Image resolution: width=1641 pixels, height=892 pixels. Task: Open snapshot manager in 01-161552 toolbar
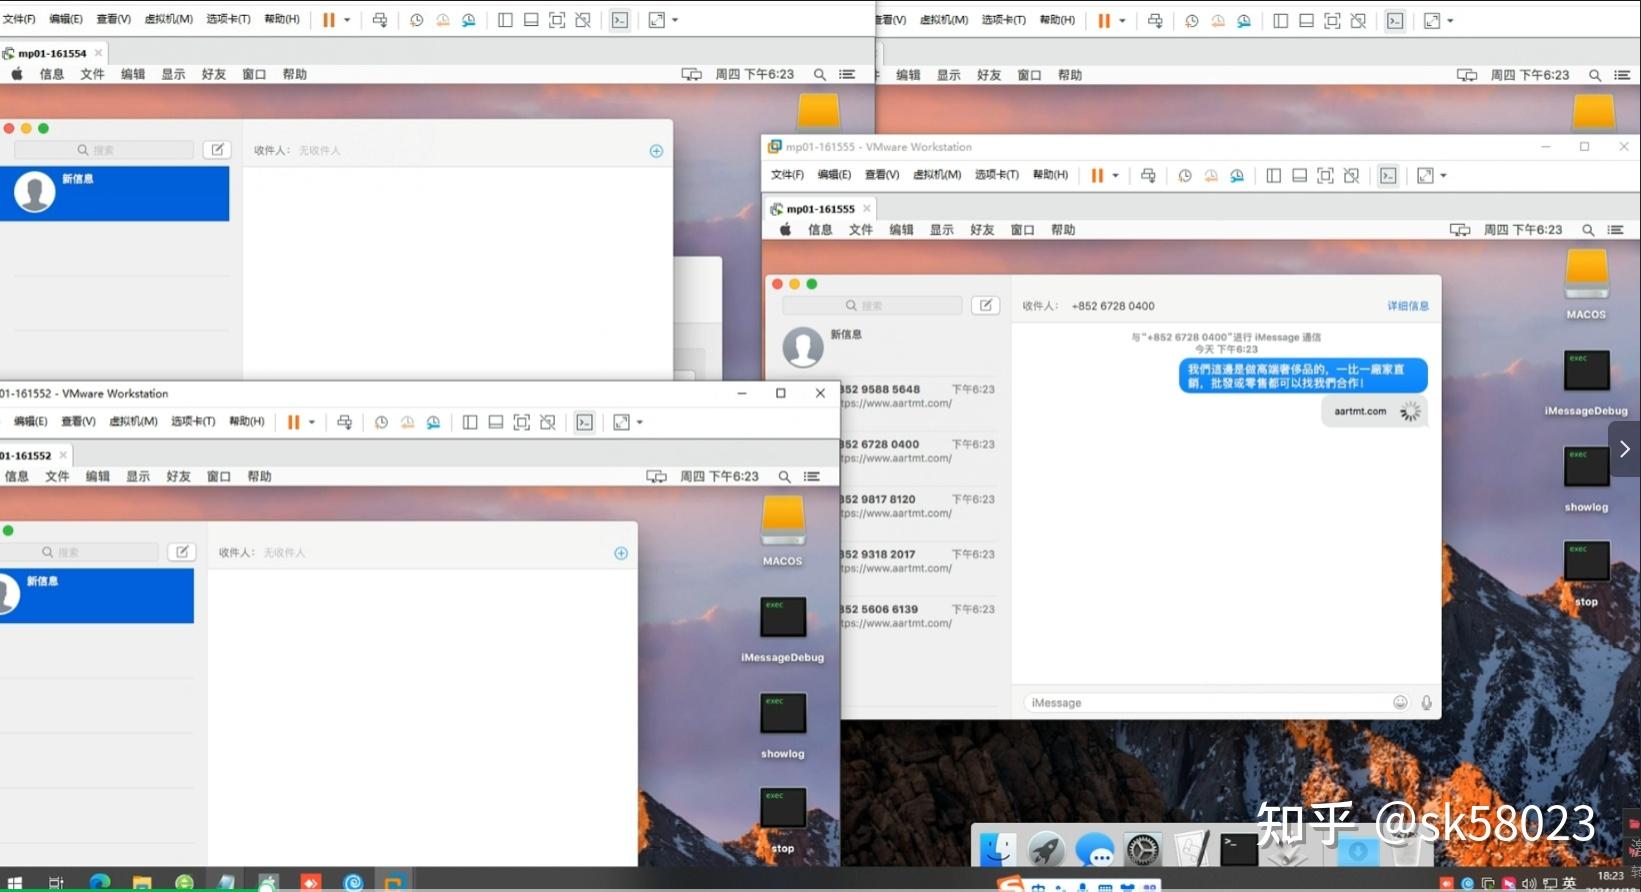(x=433, y=422)
